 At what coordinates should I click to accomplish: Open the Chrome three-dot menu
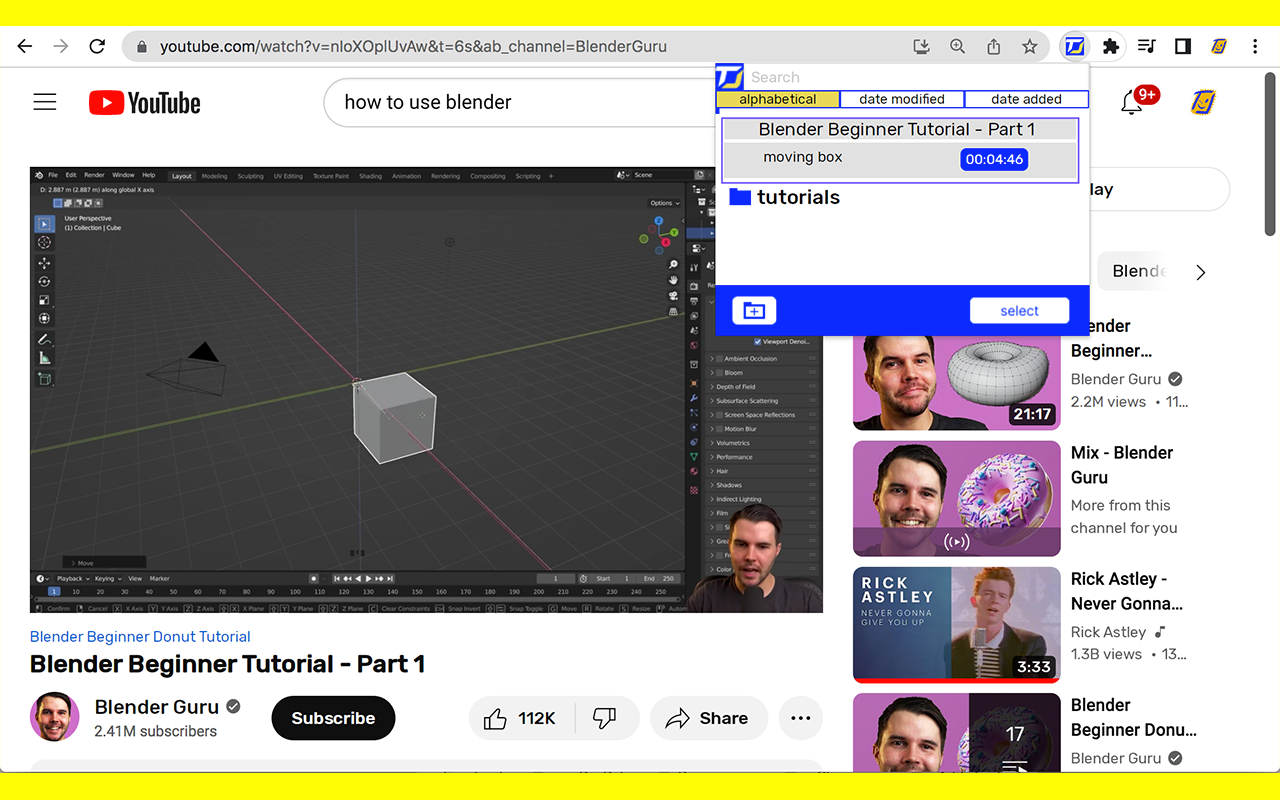pos(1255,46)
